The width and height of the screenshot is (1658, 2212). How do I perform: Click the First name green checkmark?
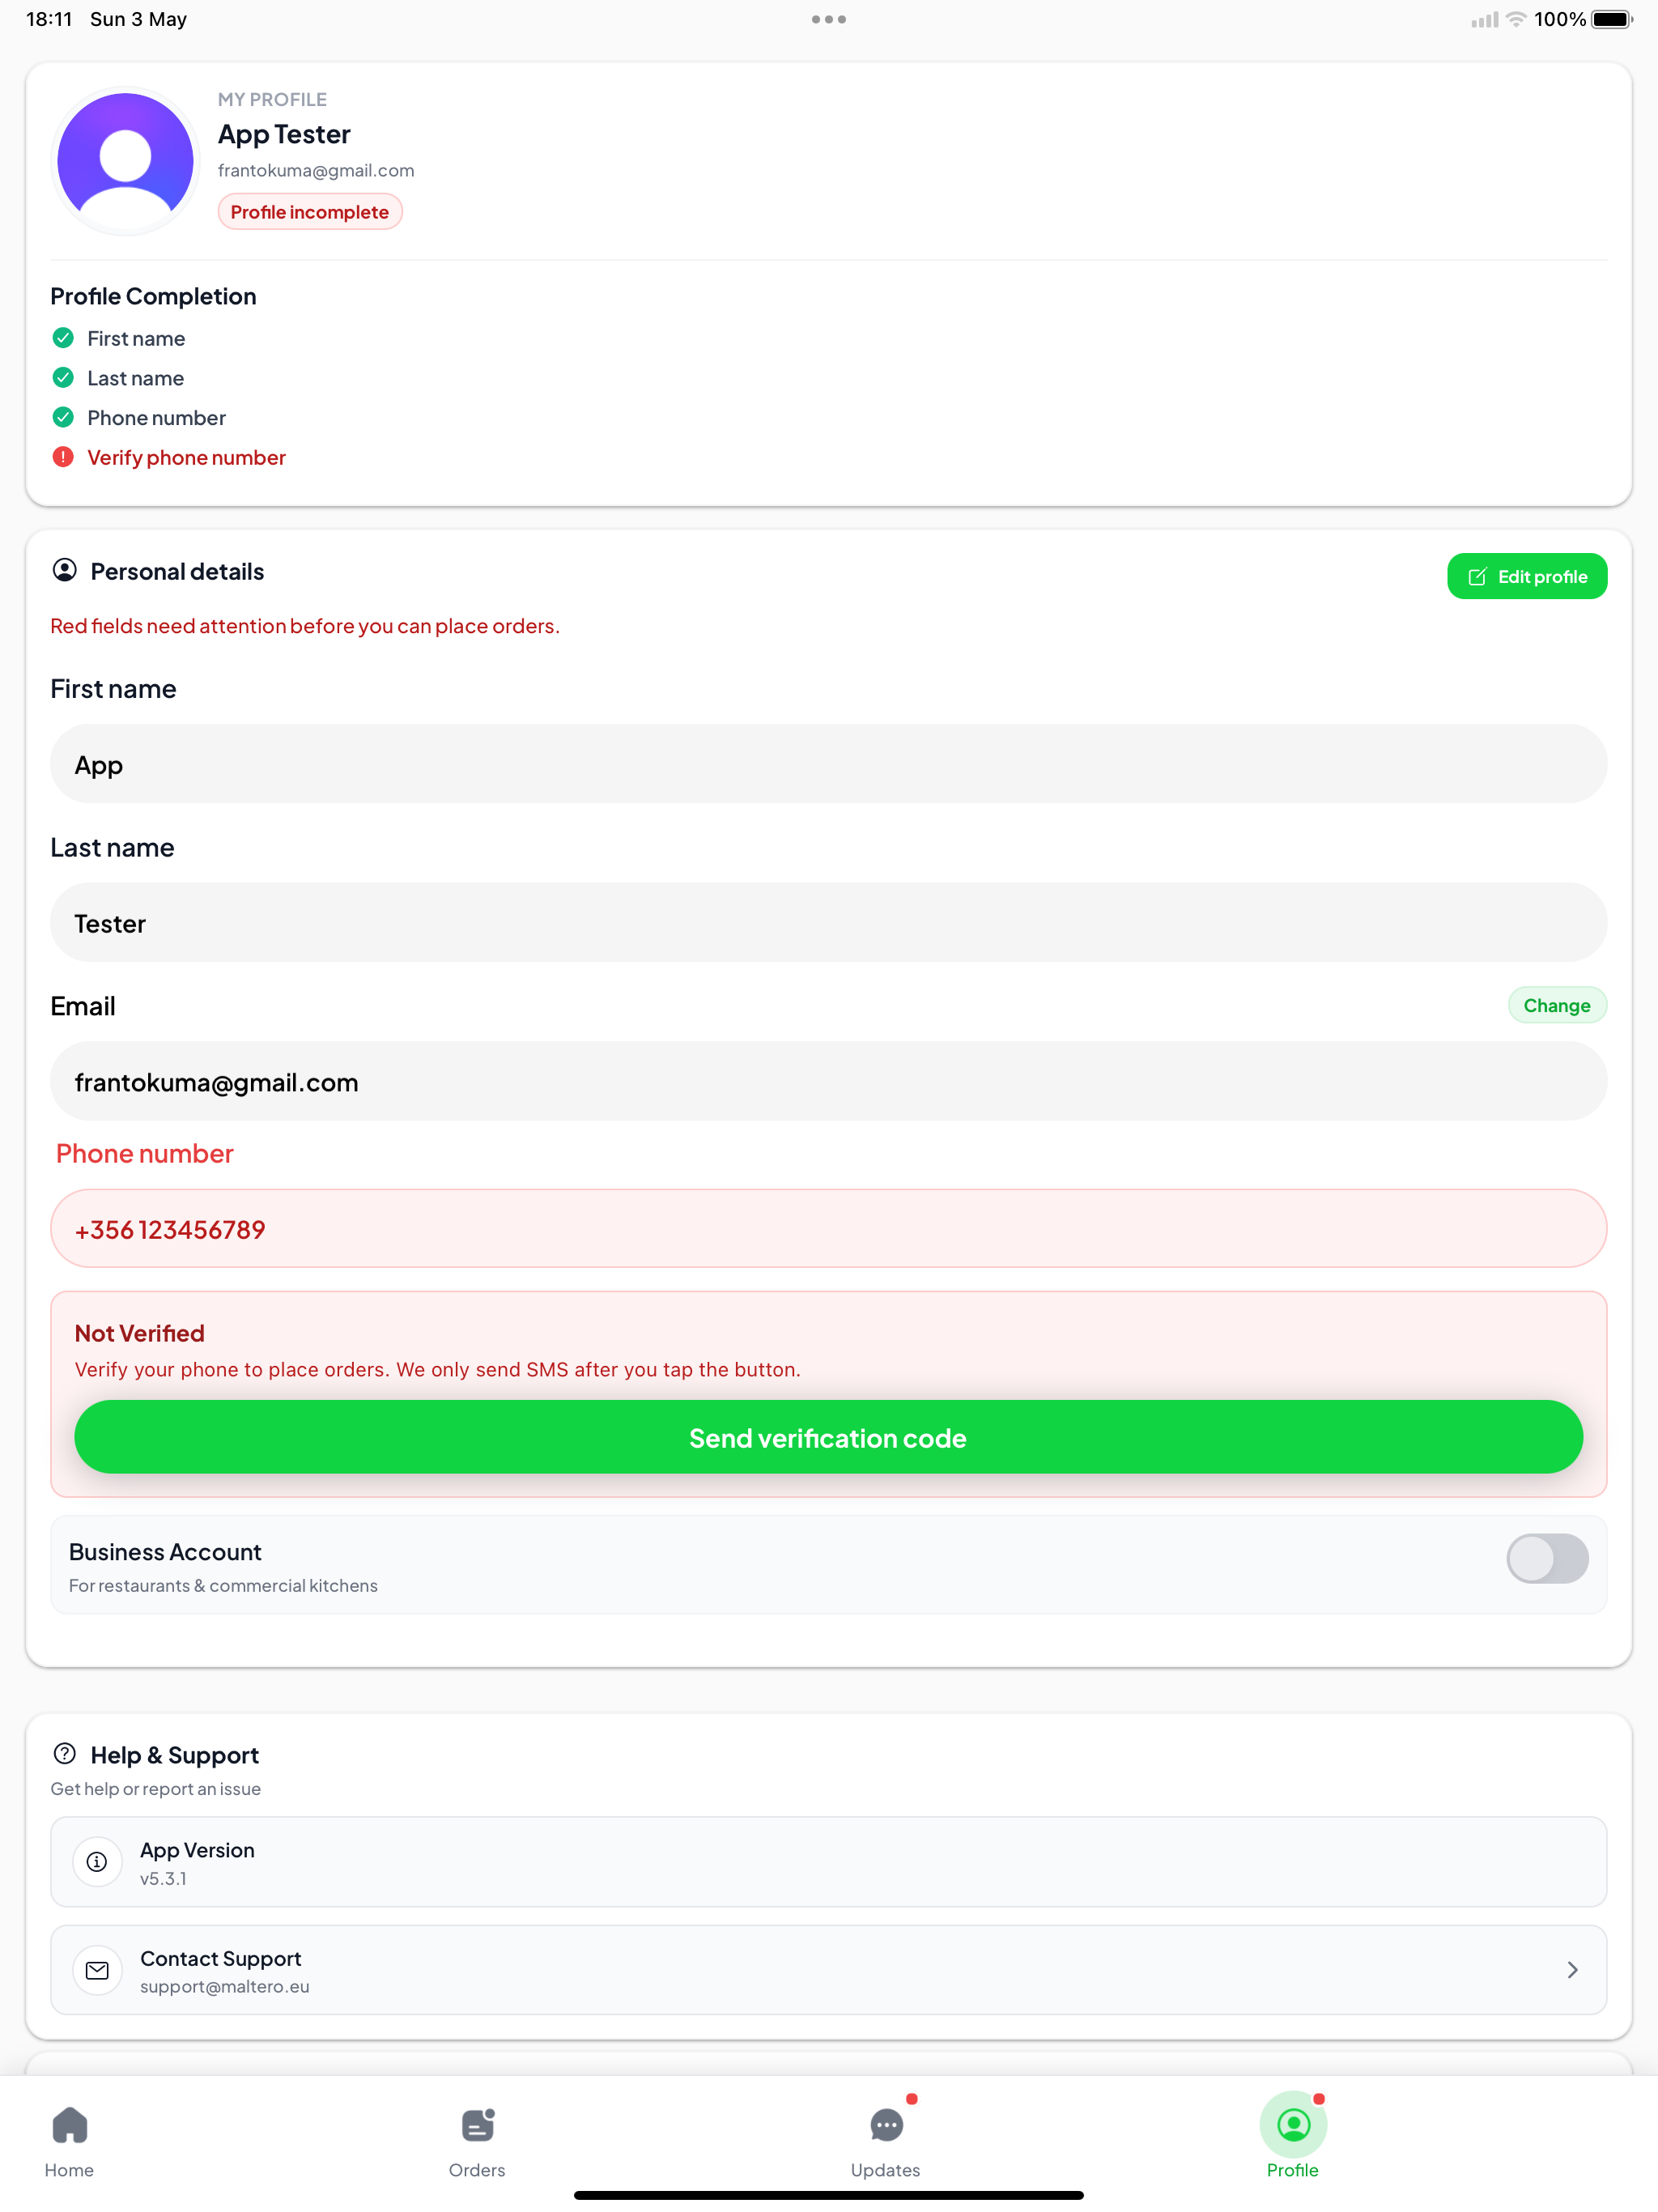click(x=63, y=338)
